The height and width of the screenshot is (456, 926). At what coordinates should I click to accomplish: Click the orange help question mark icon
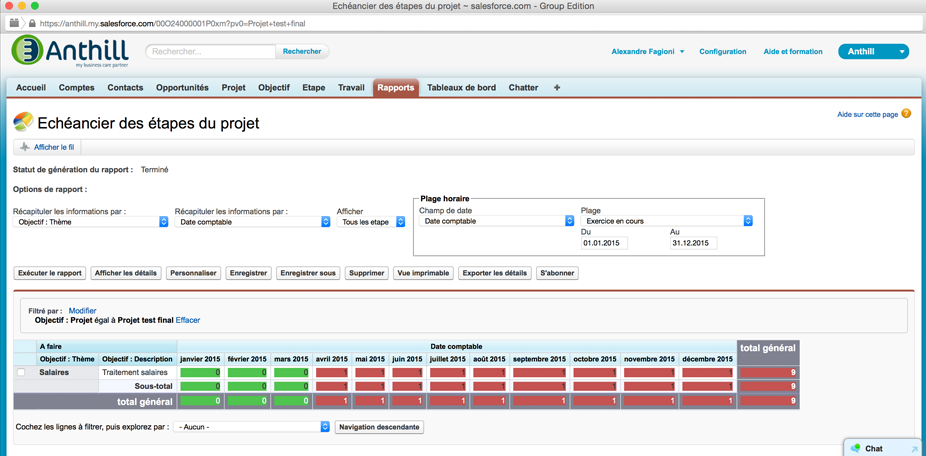click(x=907, y=113)
